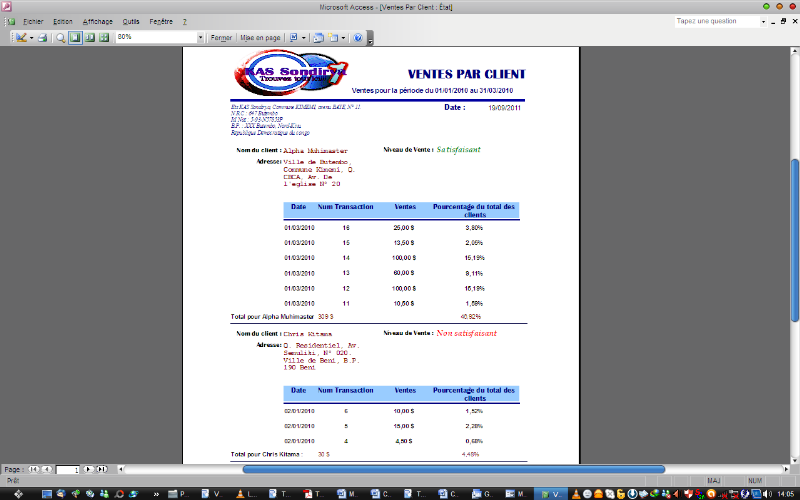The image size is (800, 500).
Task: Switch to the PDF 'T...' taskbar button
Action: point(314,494)
